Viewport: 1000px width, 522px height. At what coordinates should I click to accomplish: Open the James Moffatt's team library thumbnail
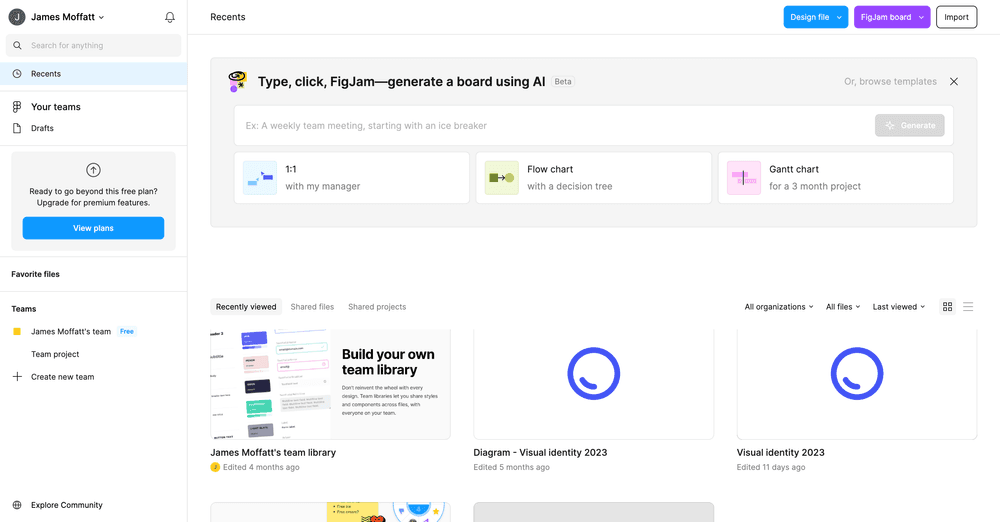(x=330, y=384)
